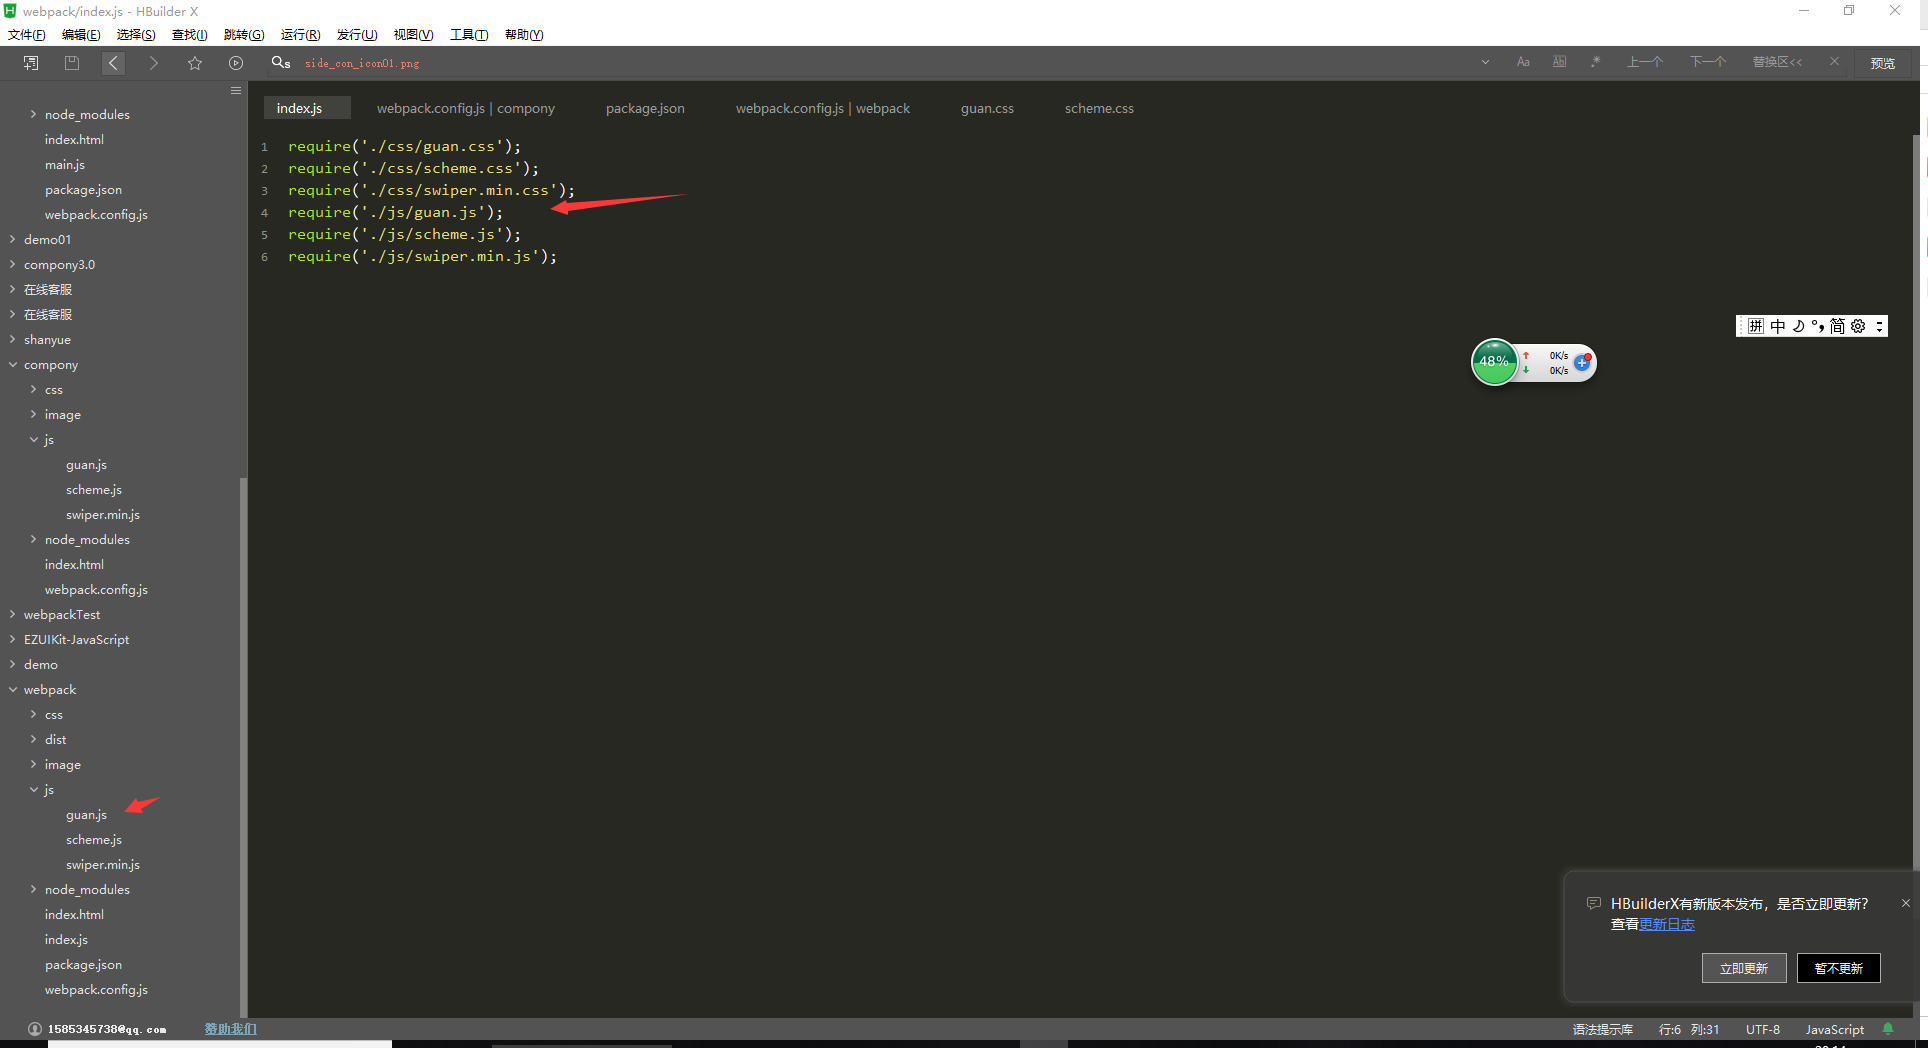Image resolution: width=1928 pixels, height=1048 pixels.
Task: Click the user account icon in status bar
Action: 35,1029
